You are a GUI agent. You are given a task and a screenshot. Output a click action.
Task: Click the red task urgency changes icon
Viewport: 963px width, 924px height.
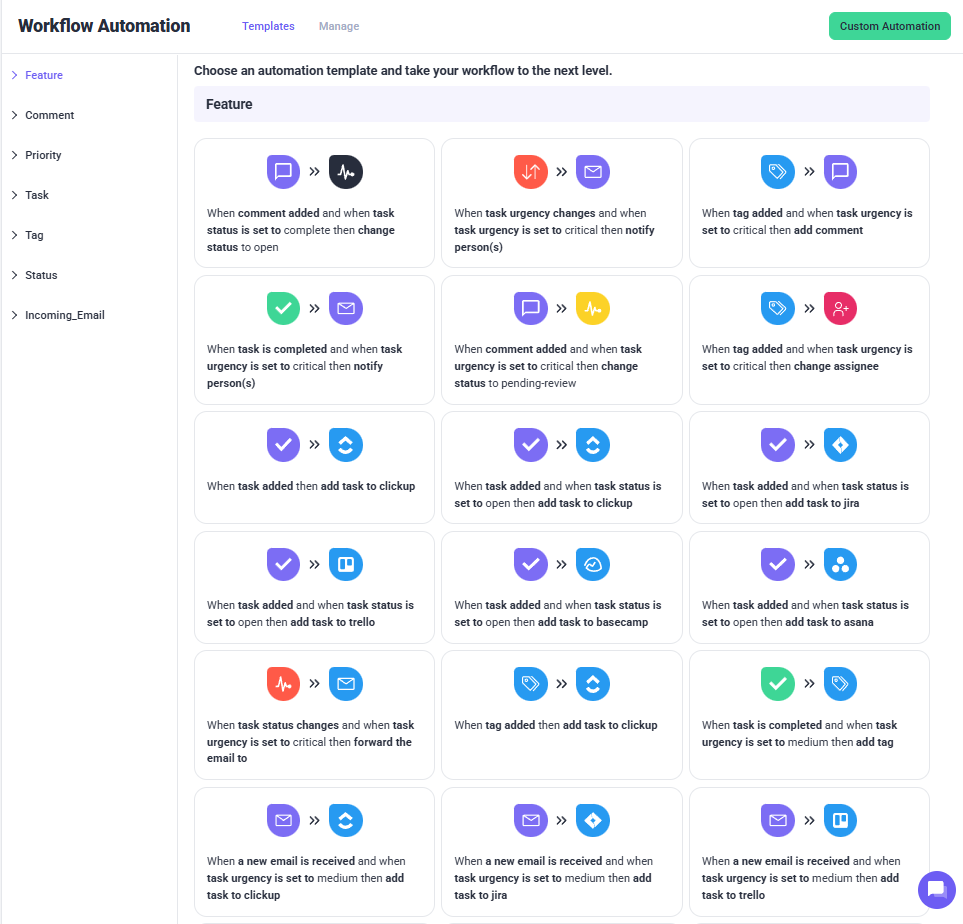(x=530, y=172)
